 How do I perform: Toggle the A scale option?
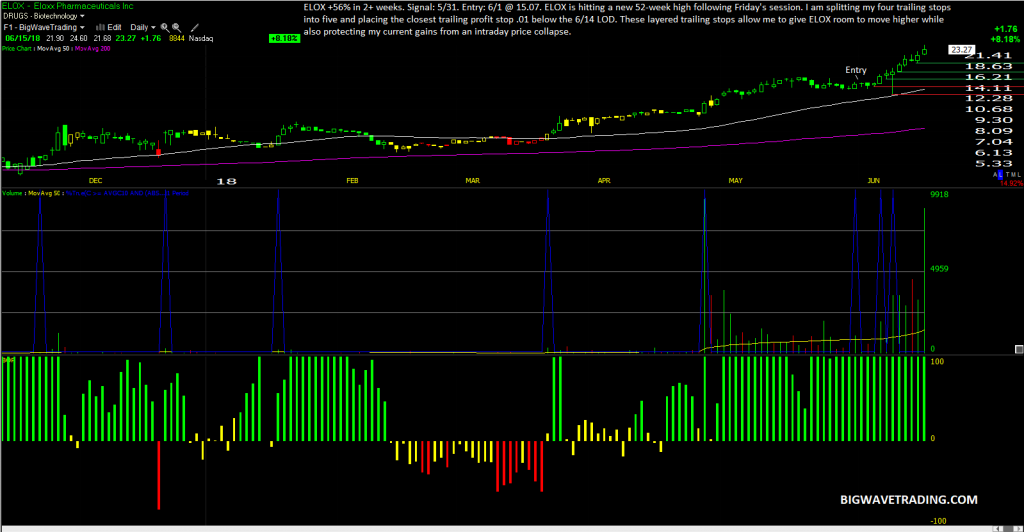click(995, 174)
